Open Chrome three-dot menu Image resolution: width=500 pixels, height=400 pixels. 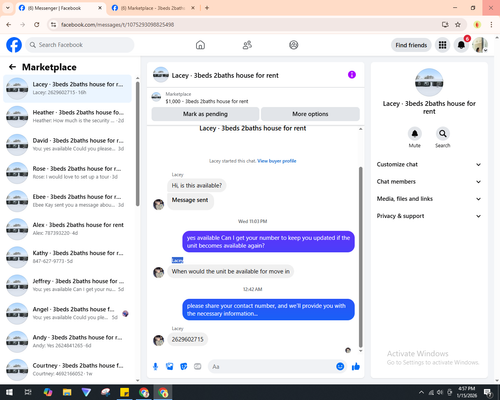coord(491,24)
